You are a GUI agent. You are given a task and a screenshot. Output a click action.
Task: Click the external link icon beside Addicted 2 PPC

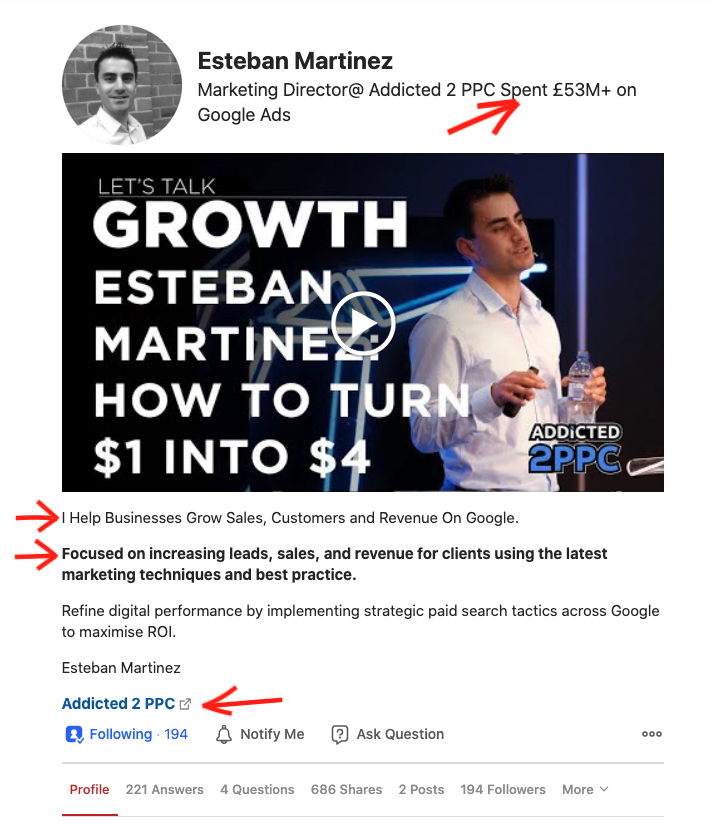point(185,704)
